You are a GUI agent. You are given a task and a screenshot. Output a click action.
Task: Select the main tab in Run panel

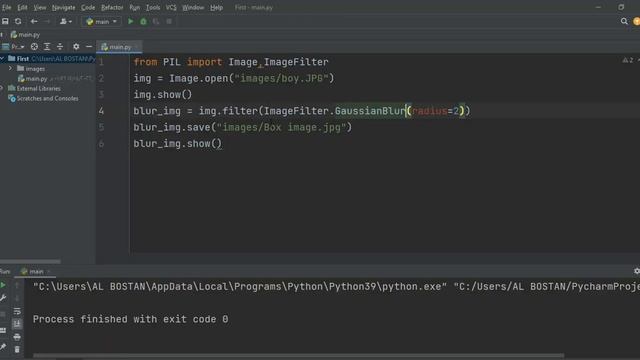point(35,271)
